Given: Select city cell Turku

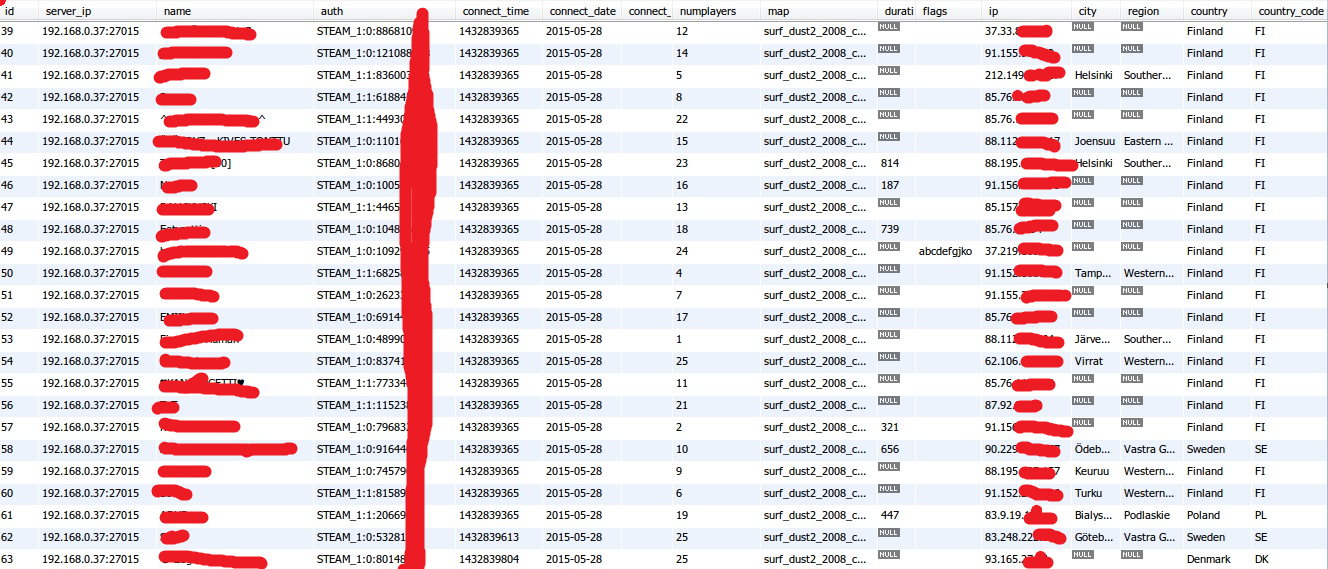Looking at the screenshot, I should tap(1088, 493).
